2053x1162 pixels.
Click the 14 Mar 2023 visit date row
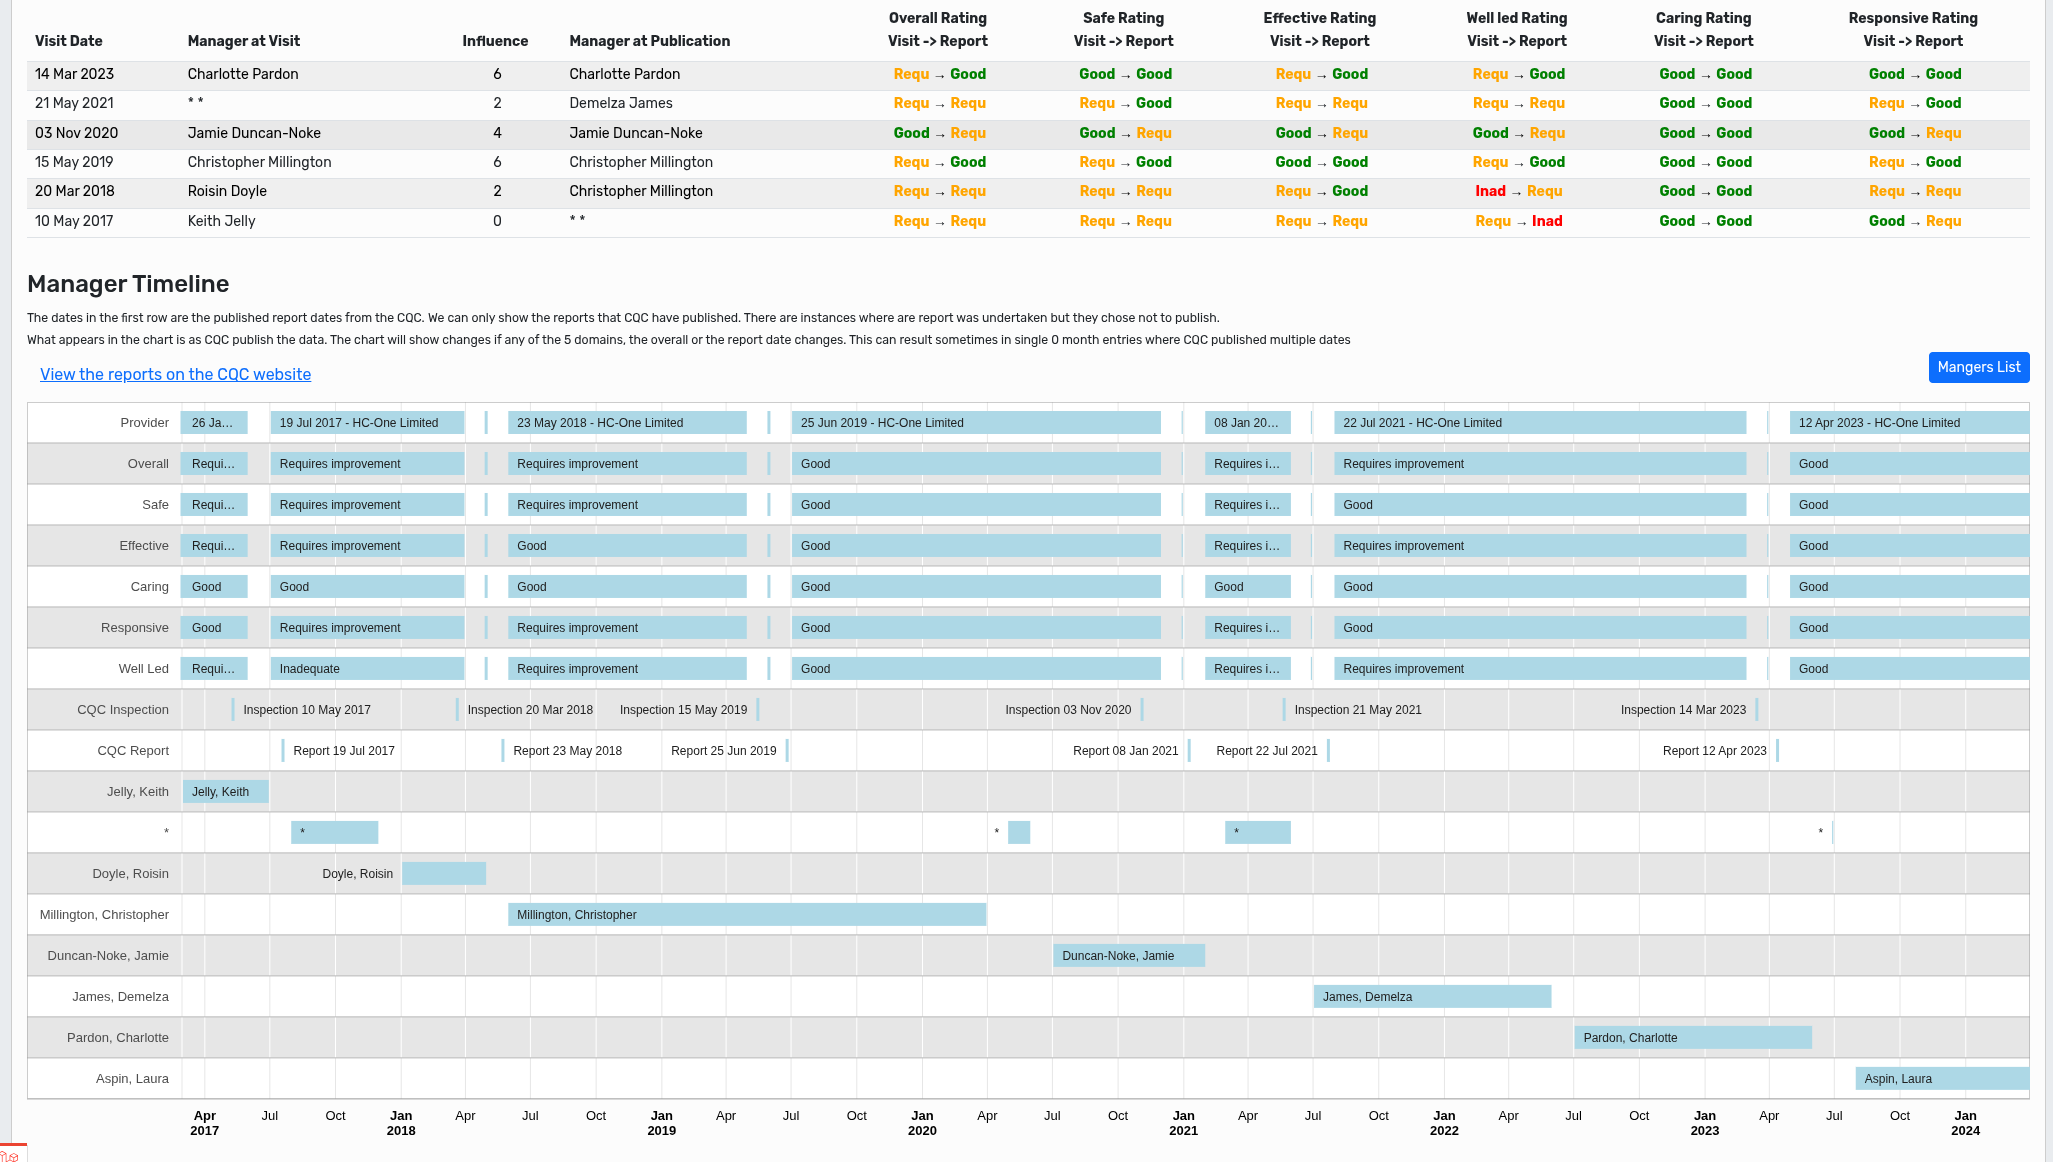[74, 74]
